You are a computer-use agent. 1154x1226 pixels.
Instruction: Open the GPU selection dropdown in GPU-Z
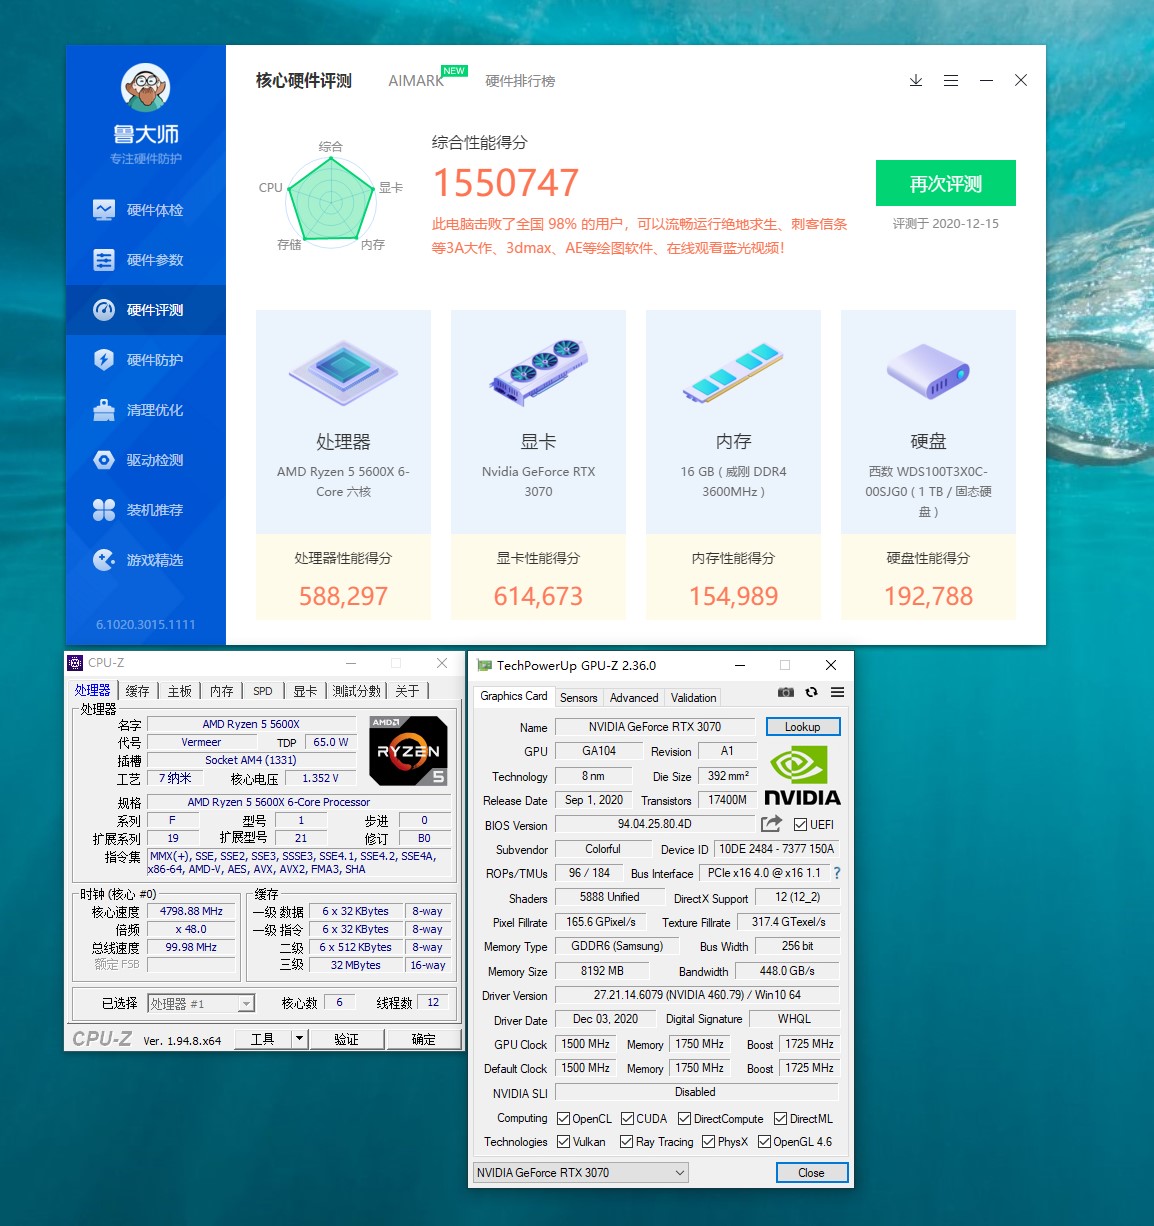tap(580, 1173)
